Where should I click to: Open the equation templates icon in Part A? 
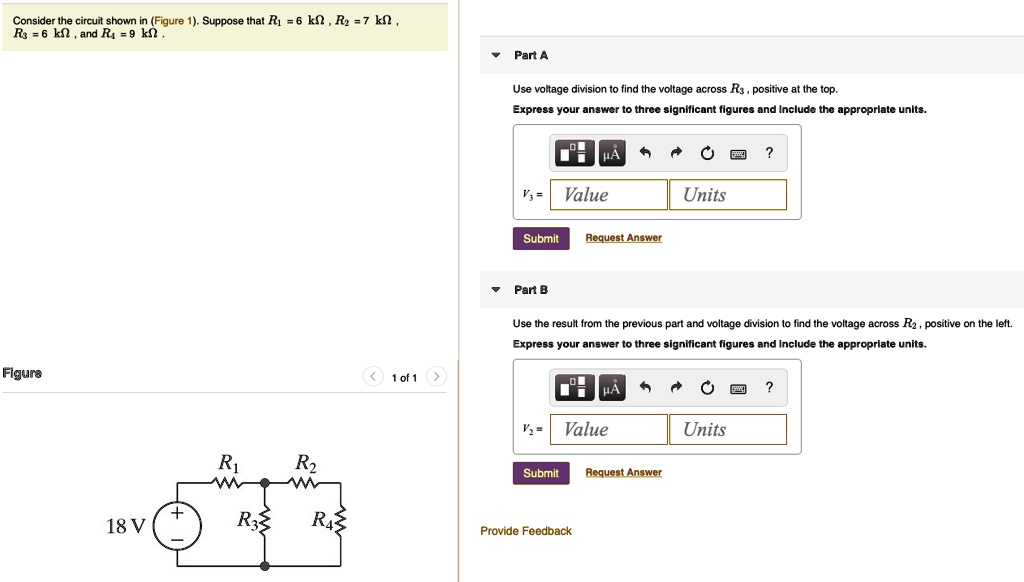pos(572,152)
